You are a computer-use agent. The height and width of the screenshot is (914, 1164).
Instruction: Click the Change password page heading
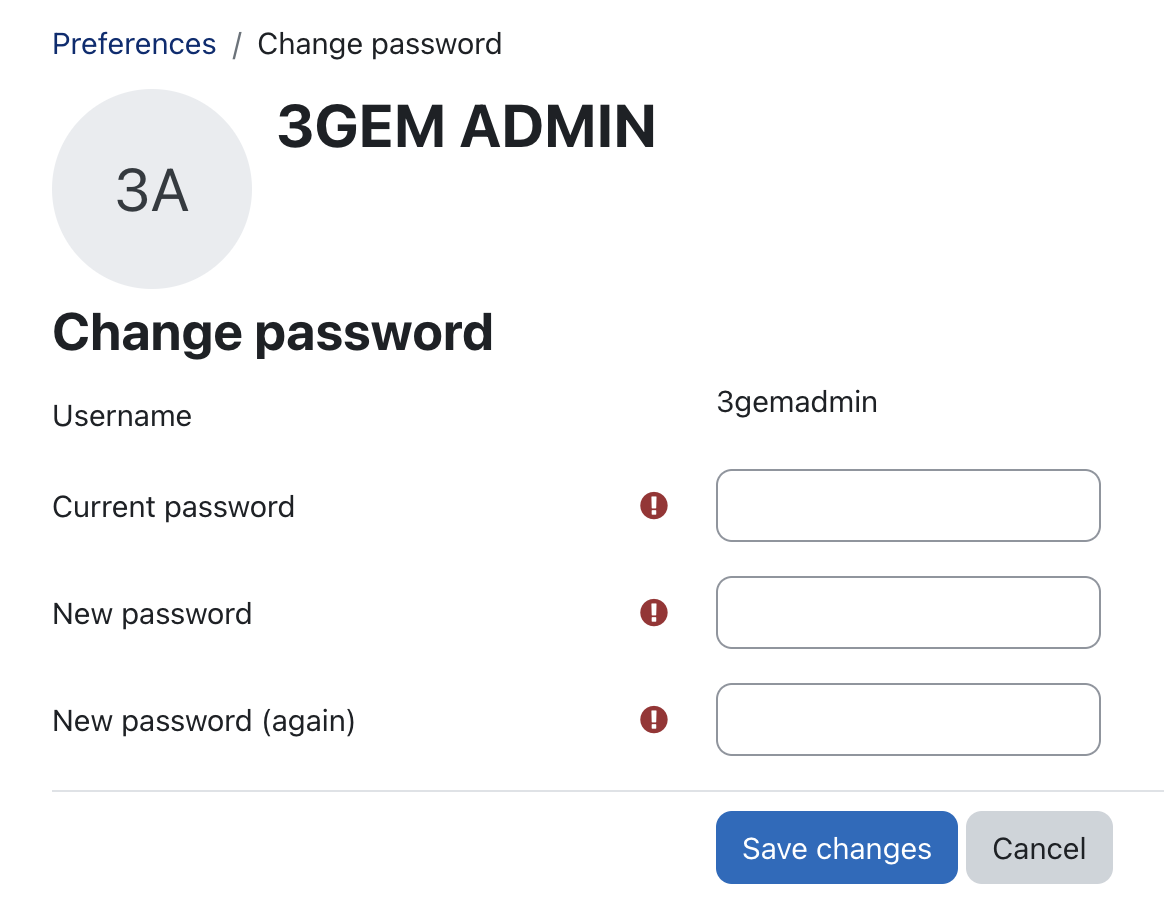273,332
